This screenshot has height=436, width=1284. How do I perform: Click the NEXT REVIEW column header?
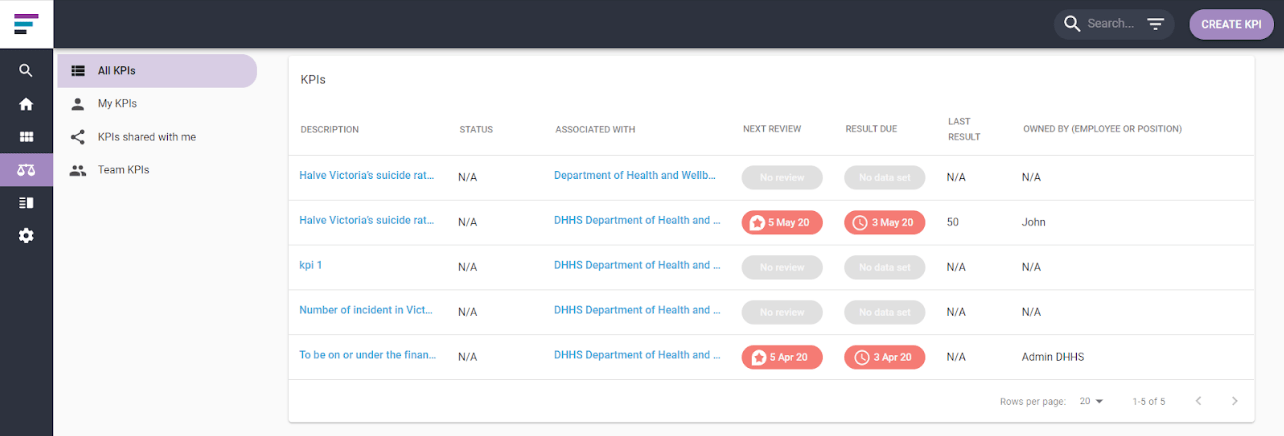pyautogui.click(x=772, y=130)
